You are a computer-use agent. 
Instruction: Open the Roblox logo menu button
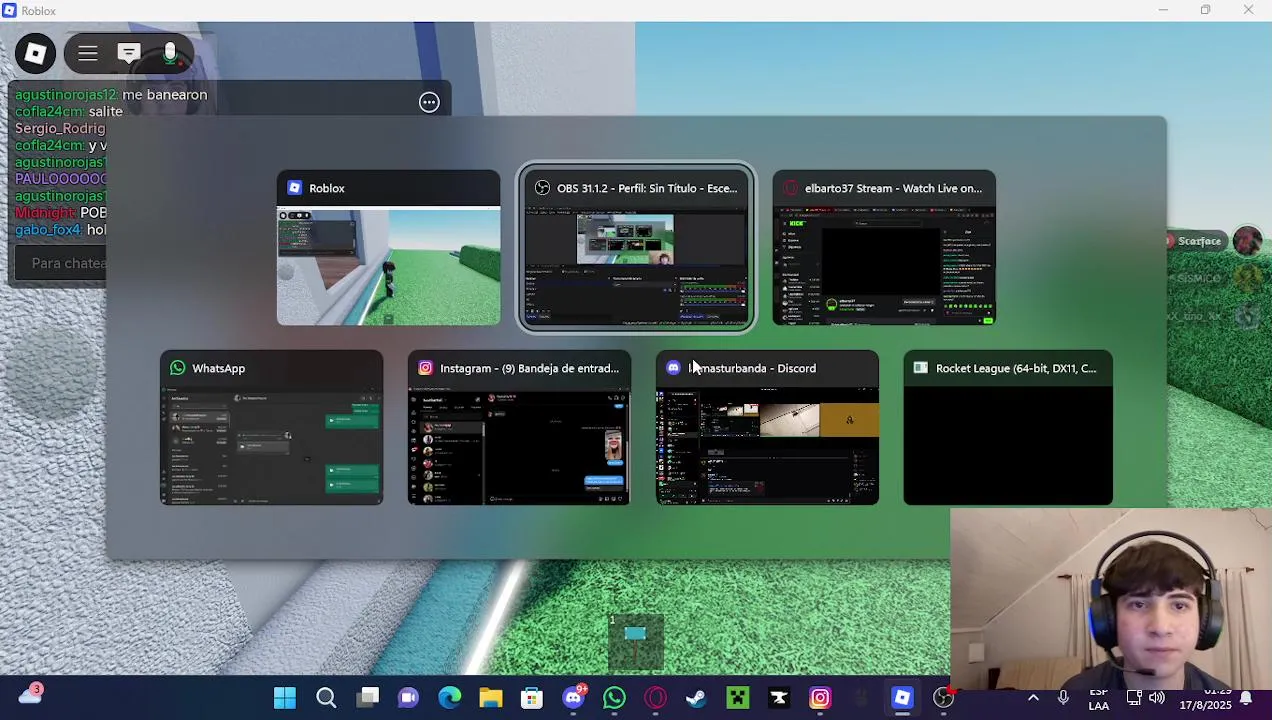pos(35,53)
